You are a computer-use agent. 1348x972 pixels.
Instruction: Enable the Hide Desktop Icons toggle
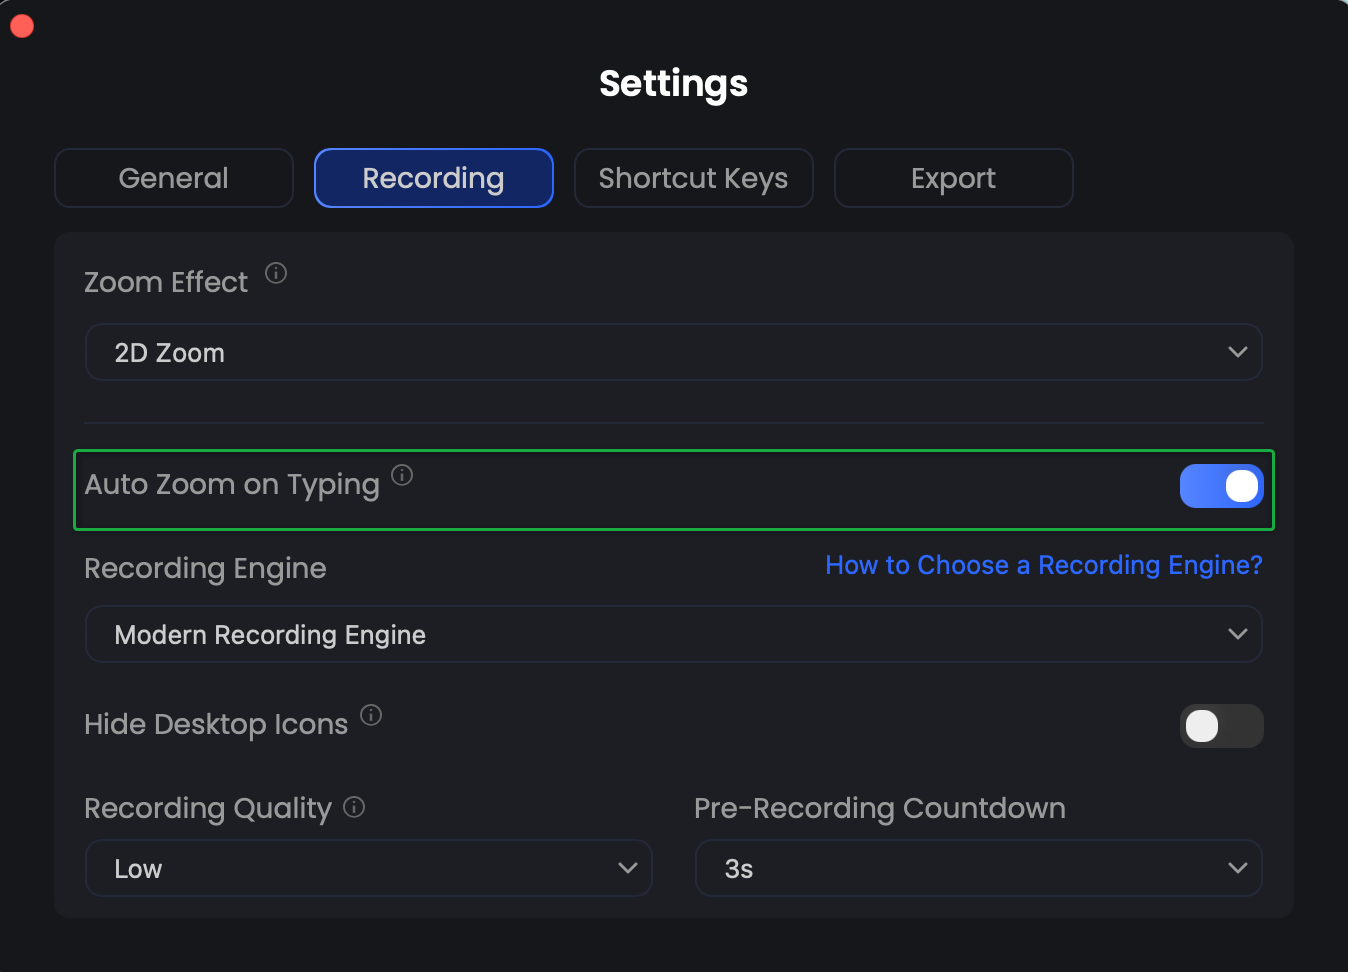(x=1221, y=726)
